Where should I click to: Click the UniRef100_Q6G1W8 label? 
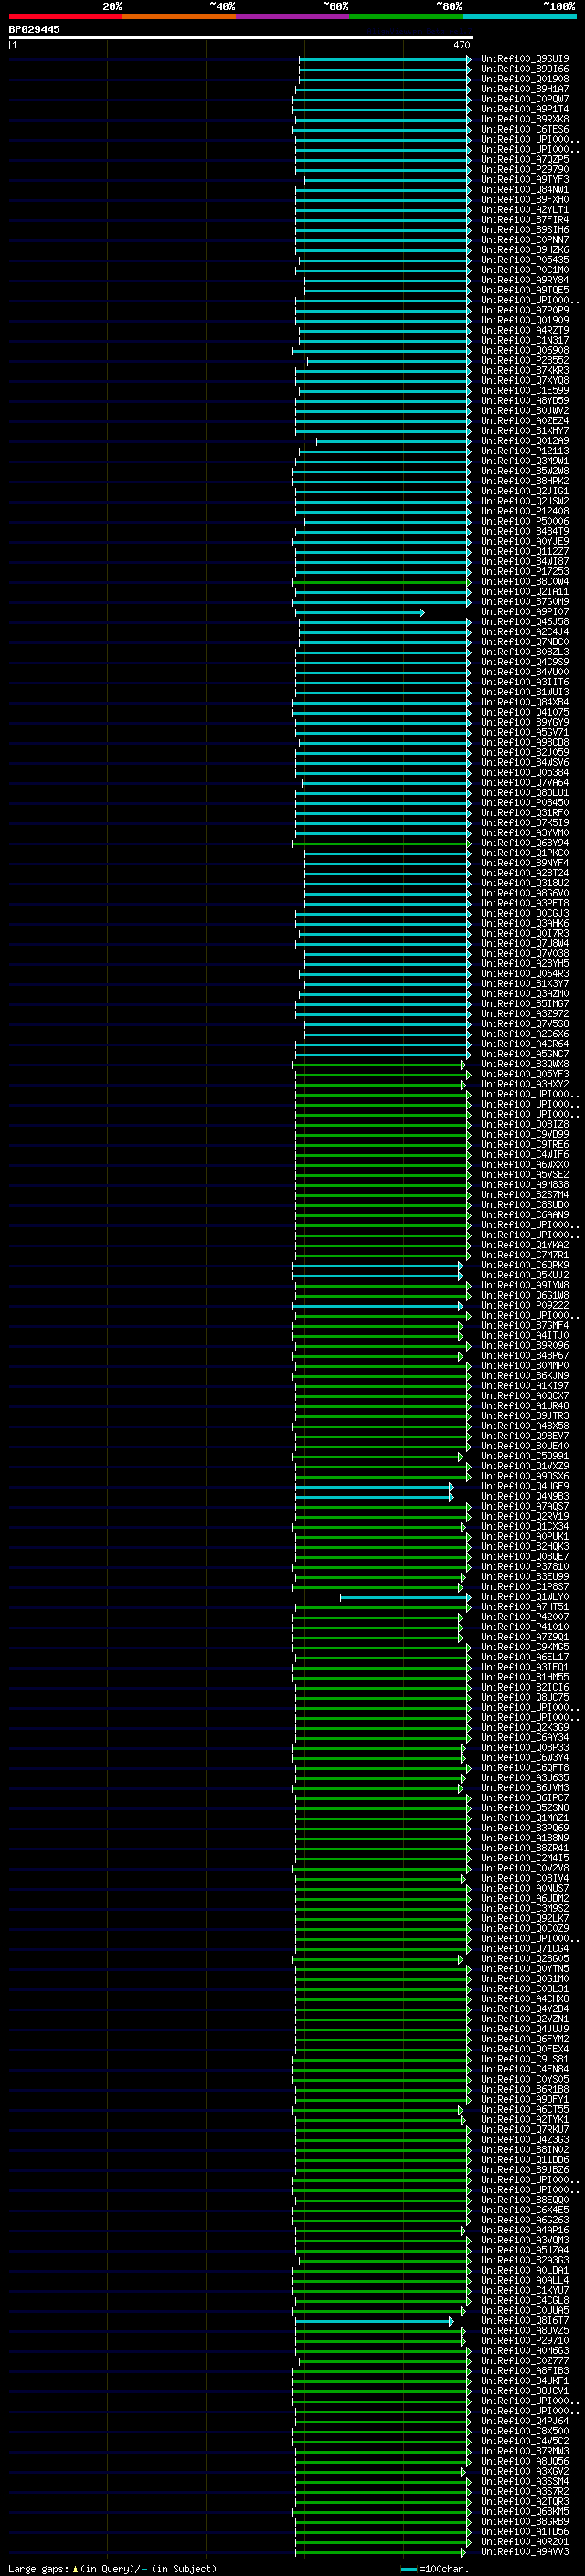tap(524, 1296)
